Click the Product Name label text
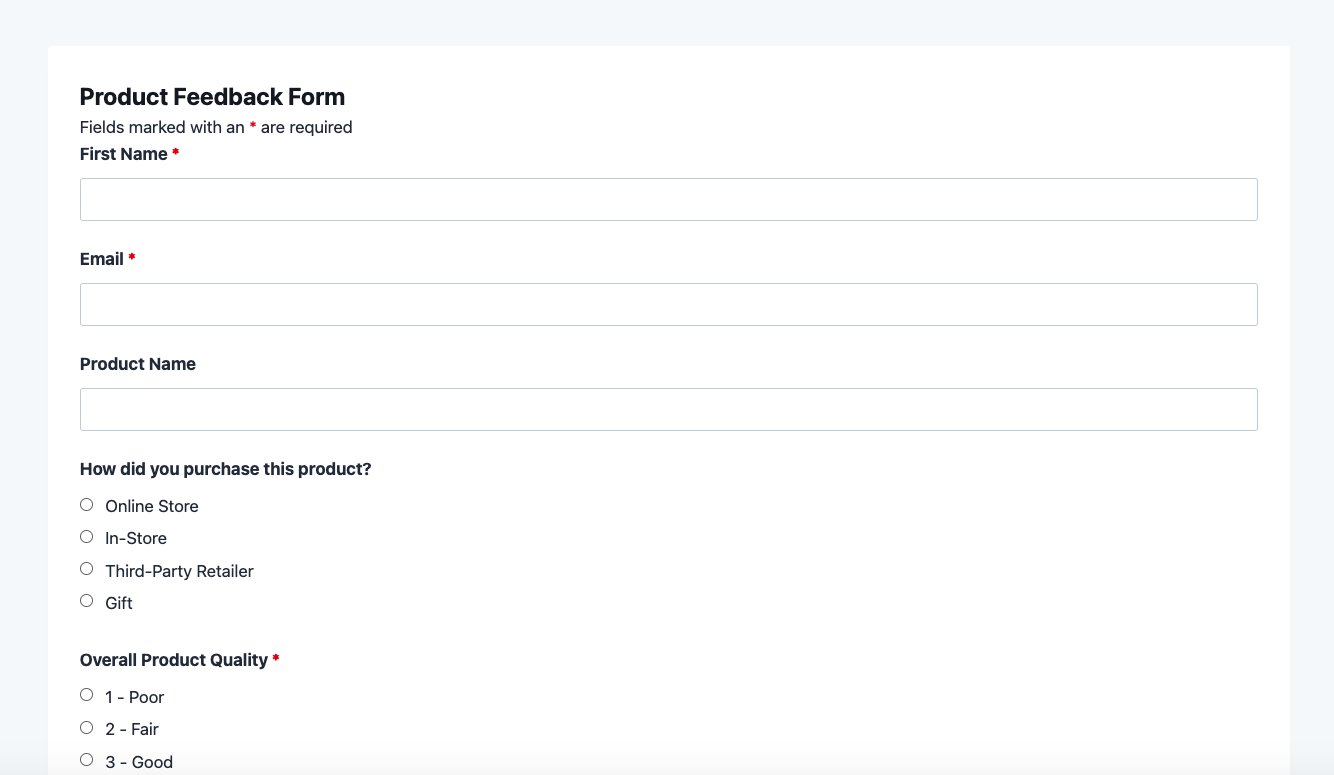Screen dimensions: 1334x775 tap(138, 364)
